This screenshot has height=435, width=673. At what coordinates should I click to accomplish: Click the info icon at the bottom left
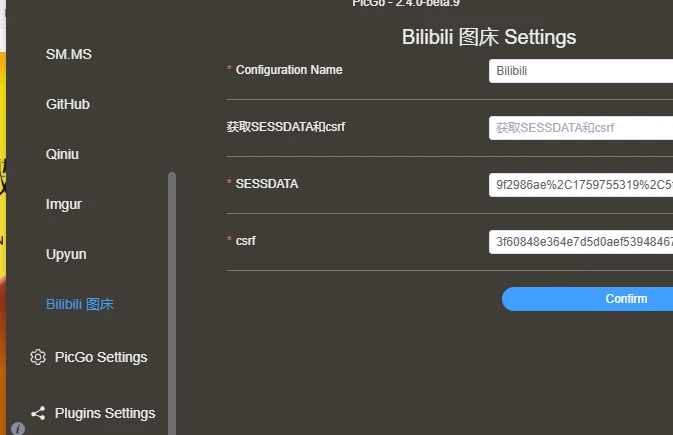coord(18,428)
